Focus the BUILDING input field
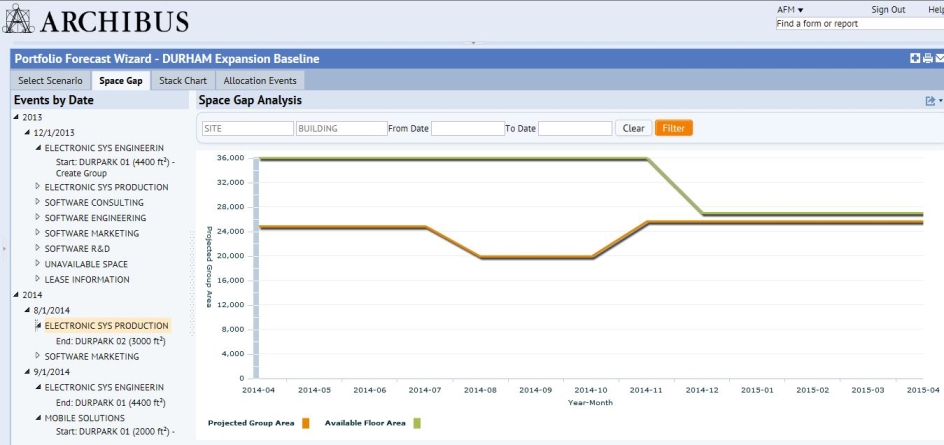 tap(341, 128)
